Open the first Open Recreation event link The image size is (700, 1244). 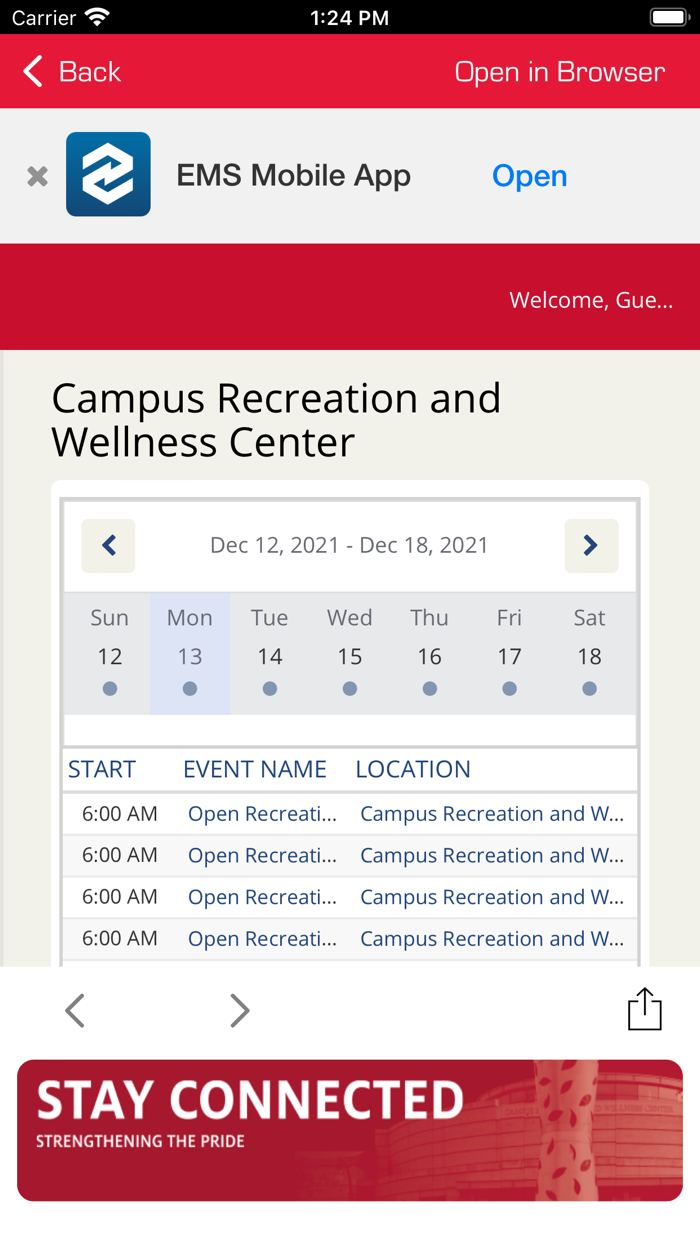click(x=263, y=814)
